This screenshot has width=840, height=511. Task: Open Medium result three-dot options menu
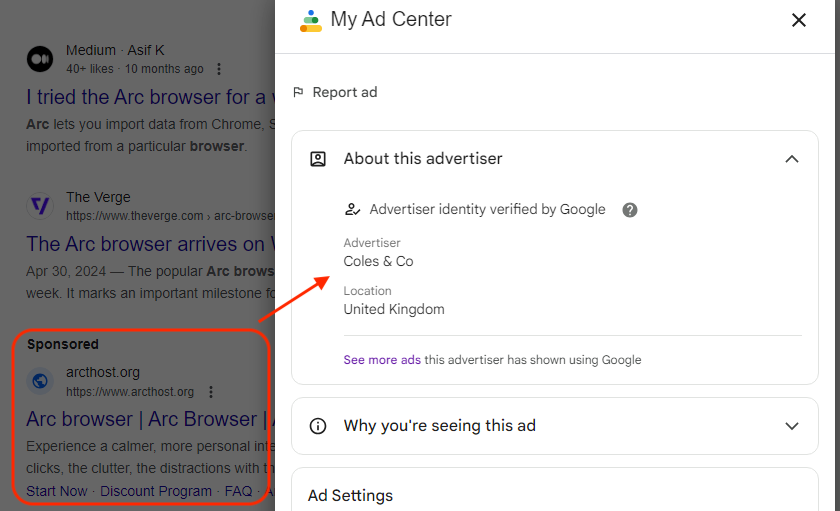219,69
